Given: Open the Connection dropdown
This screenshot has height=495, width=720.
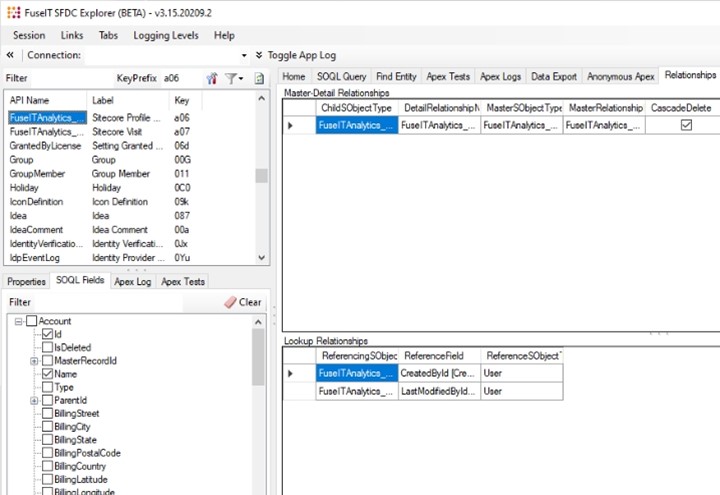Looking at the screenshot, I should pyautogui.click(x=244, y=56).
